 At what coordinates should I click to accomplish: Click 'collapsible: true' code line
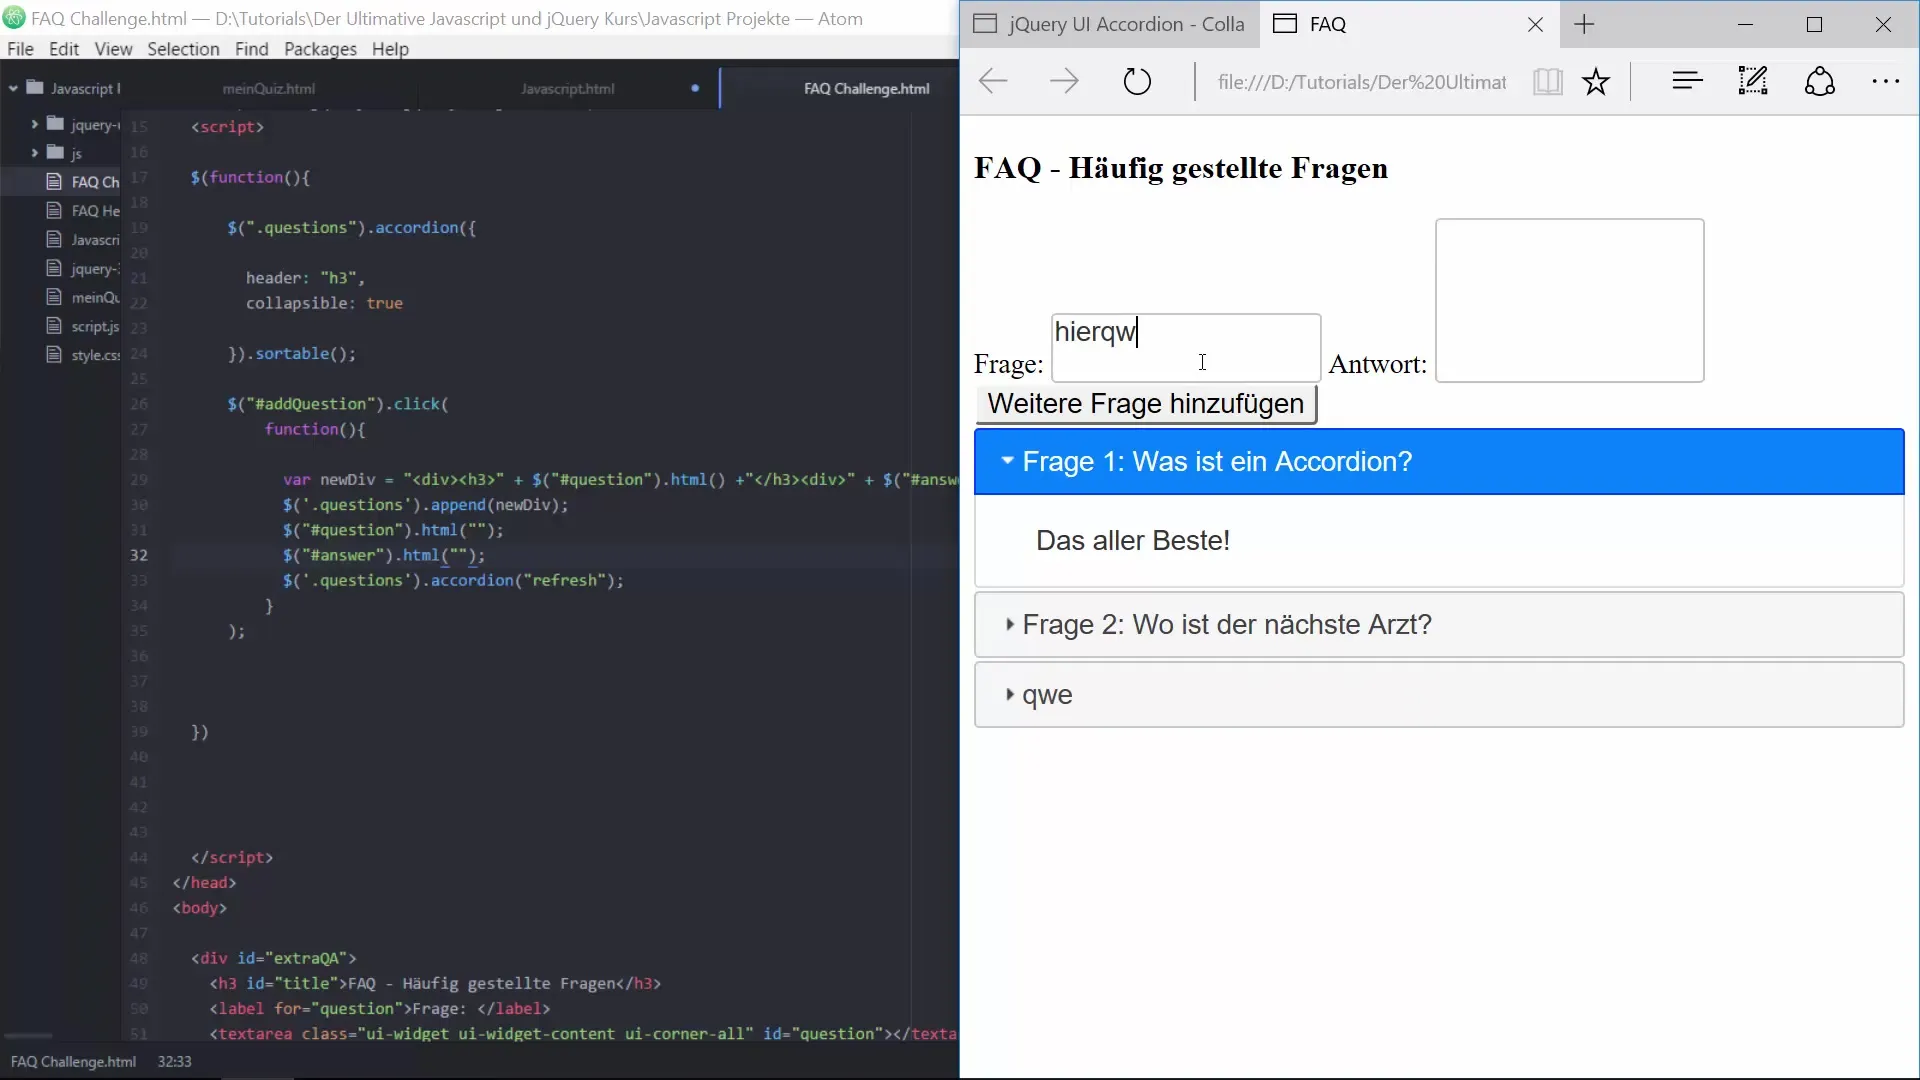[324, 303]
